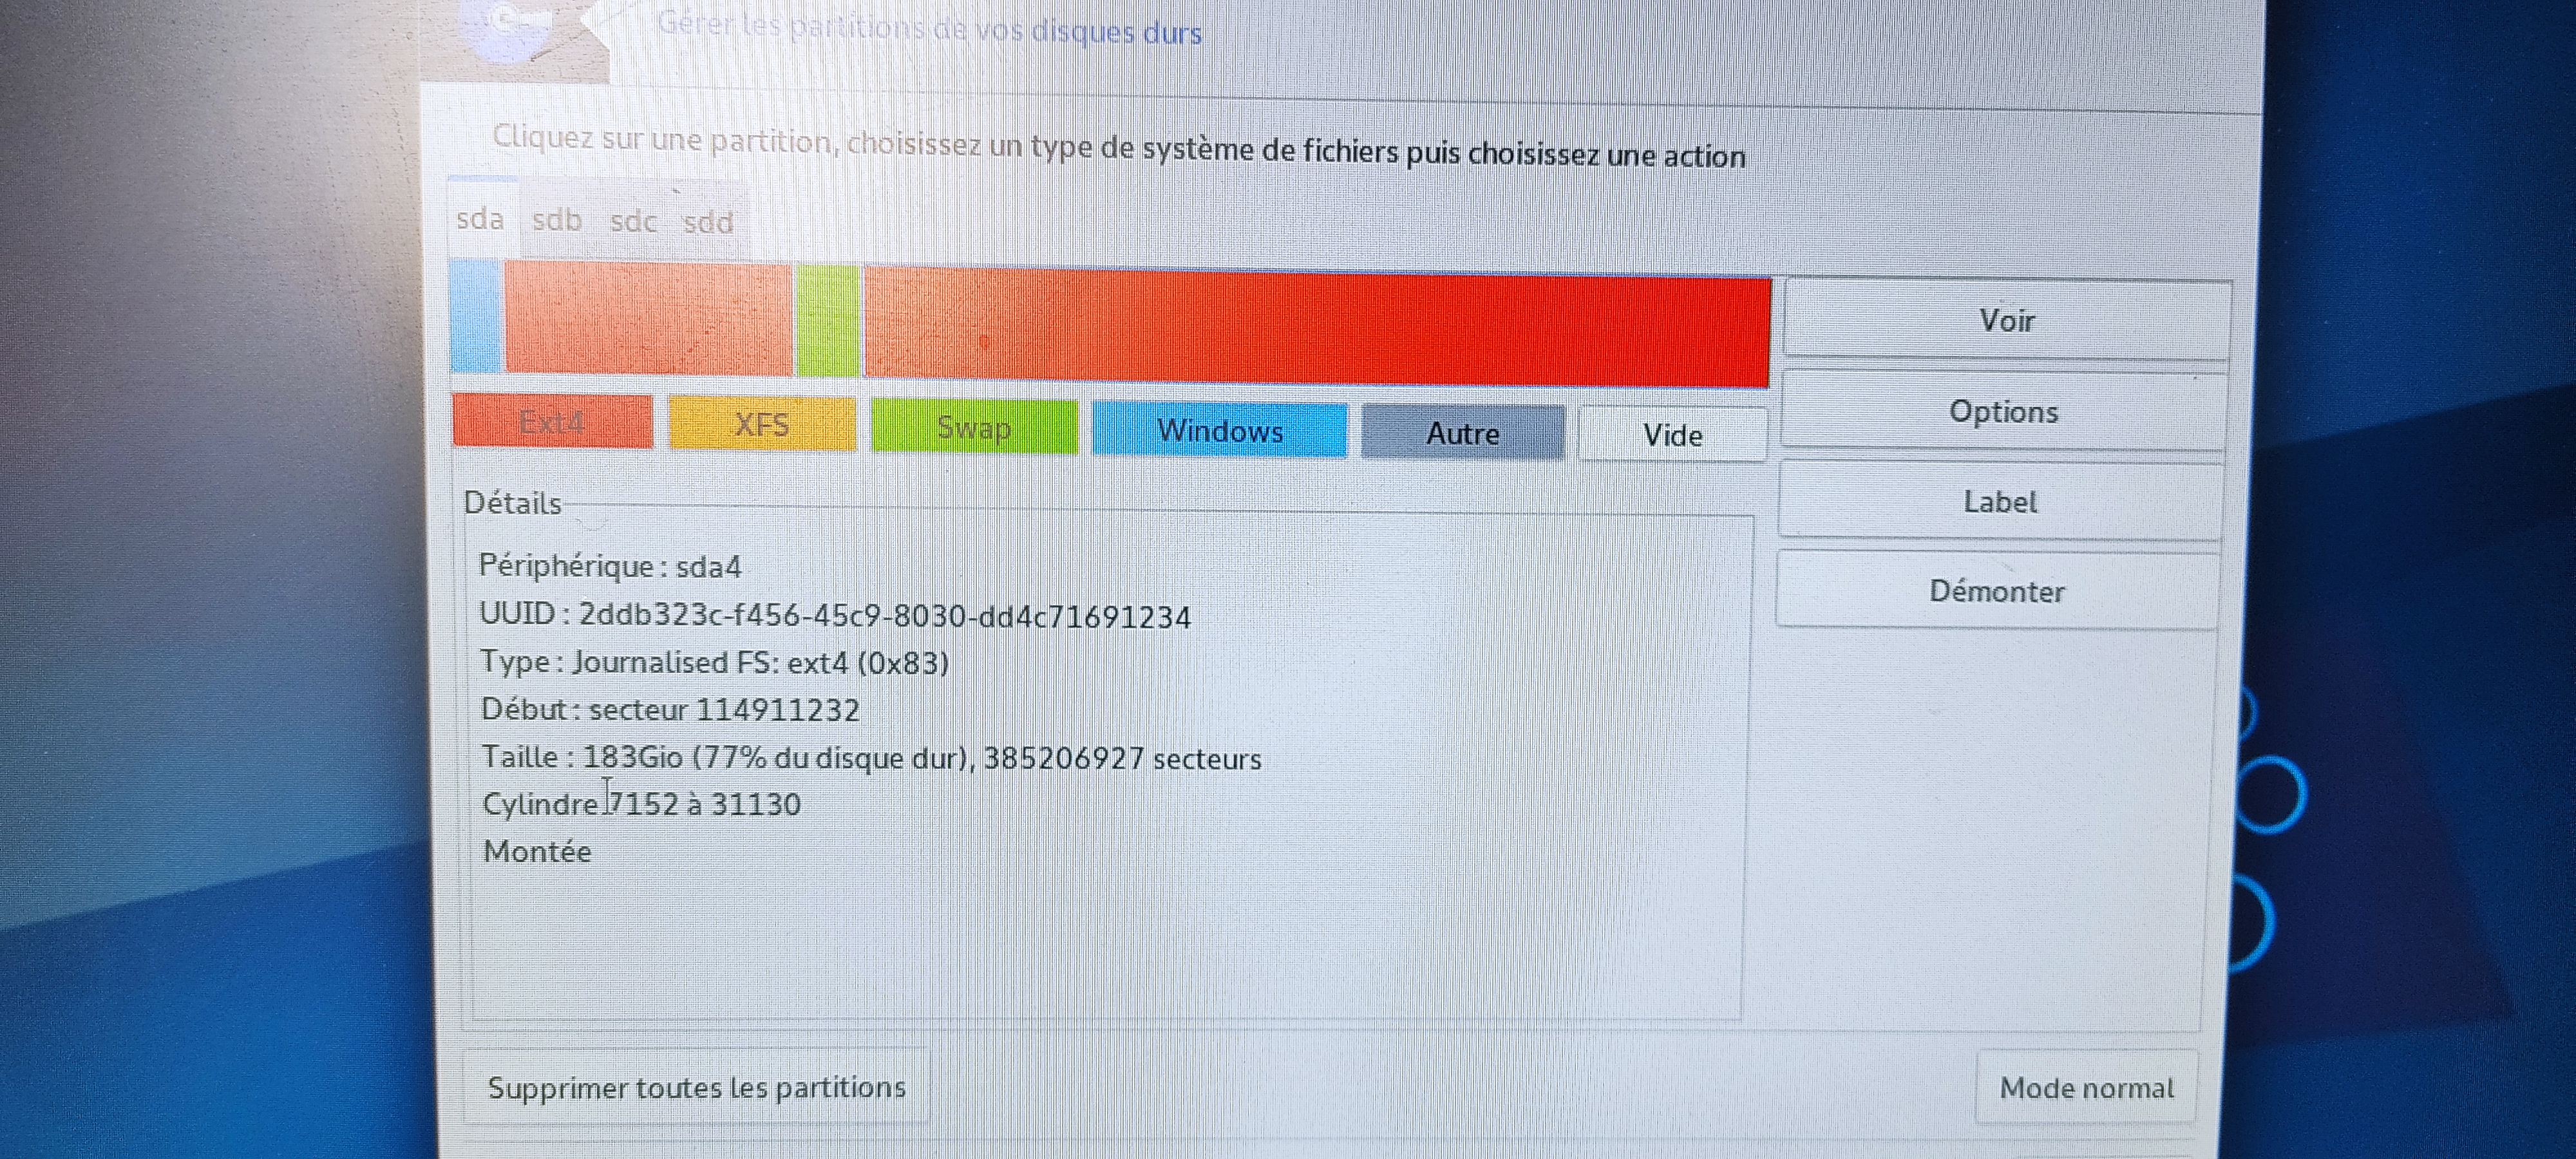The width and height of the screenshot is (2576, 1159).
Task: Open partition Options
Action: tap(2003, 411)
